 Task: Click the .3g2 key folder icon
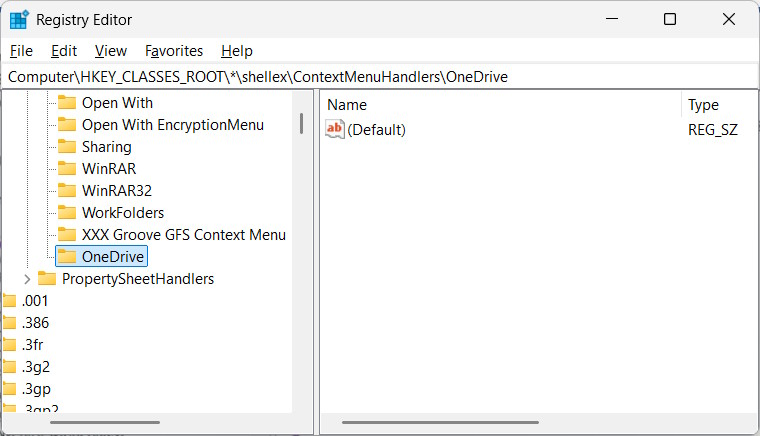[x=10, y=367]
